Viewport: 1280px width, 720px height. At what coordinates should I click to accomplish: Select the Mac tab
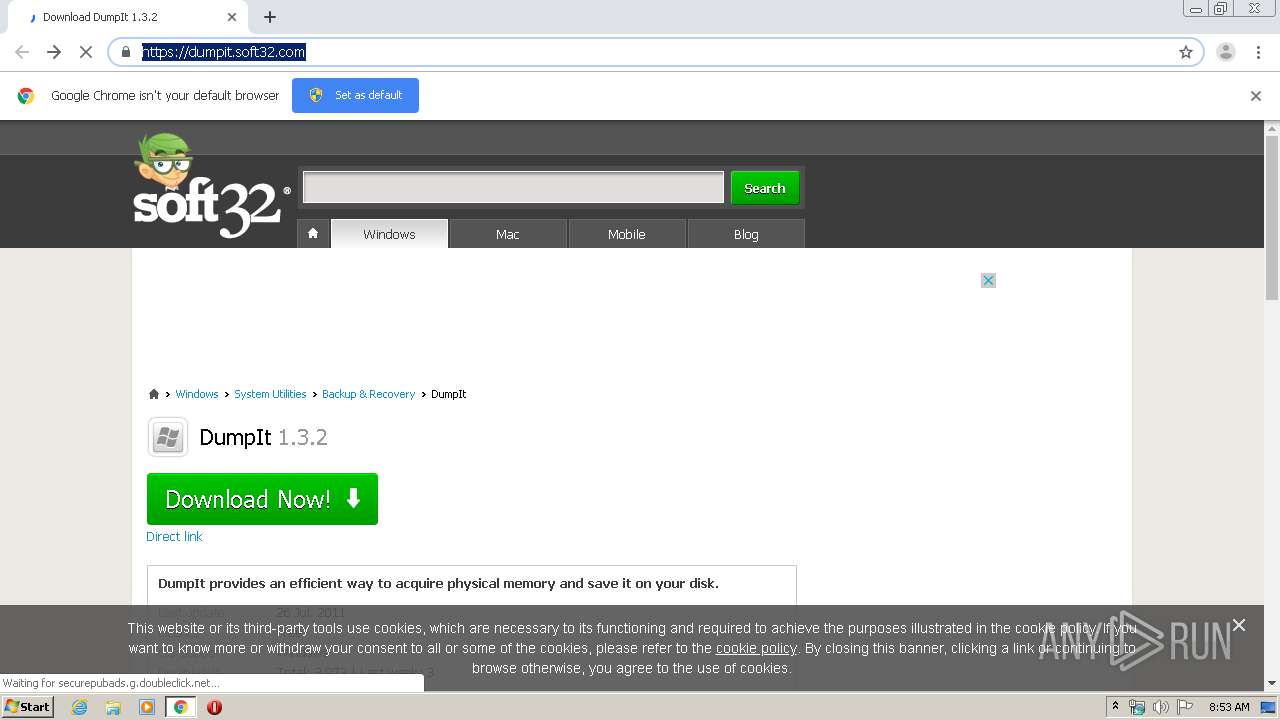pyautogui.click(x=508, y=234)
